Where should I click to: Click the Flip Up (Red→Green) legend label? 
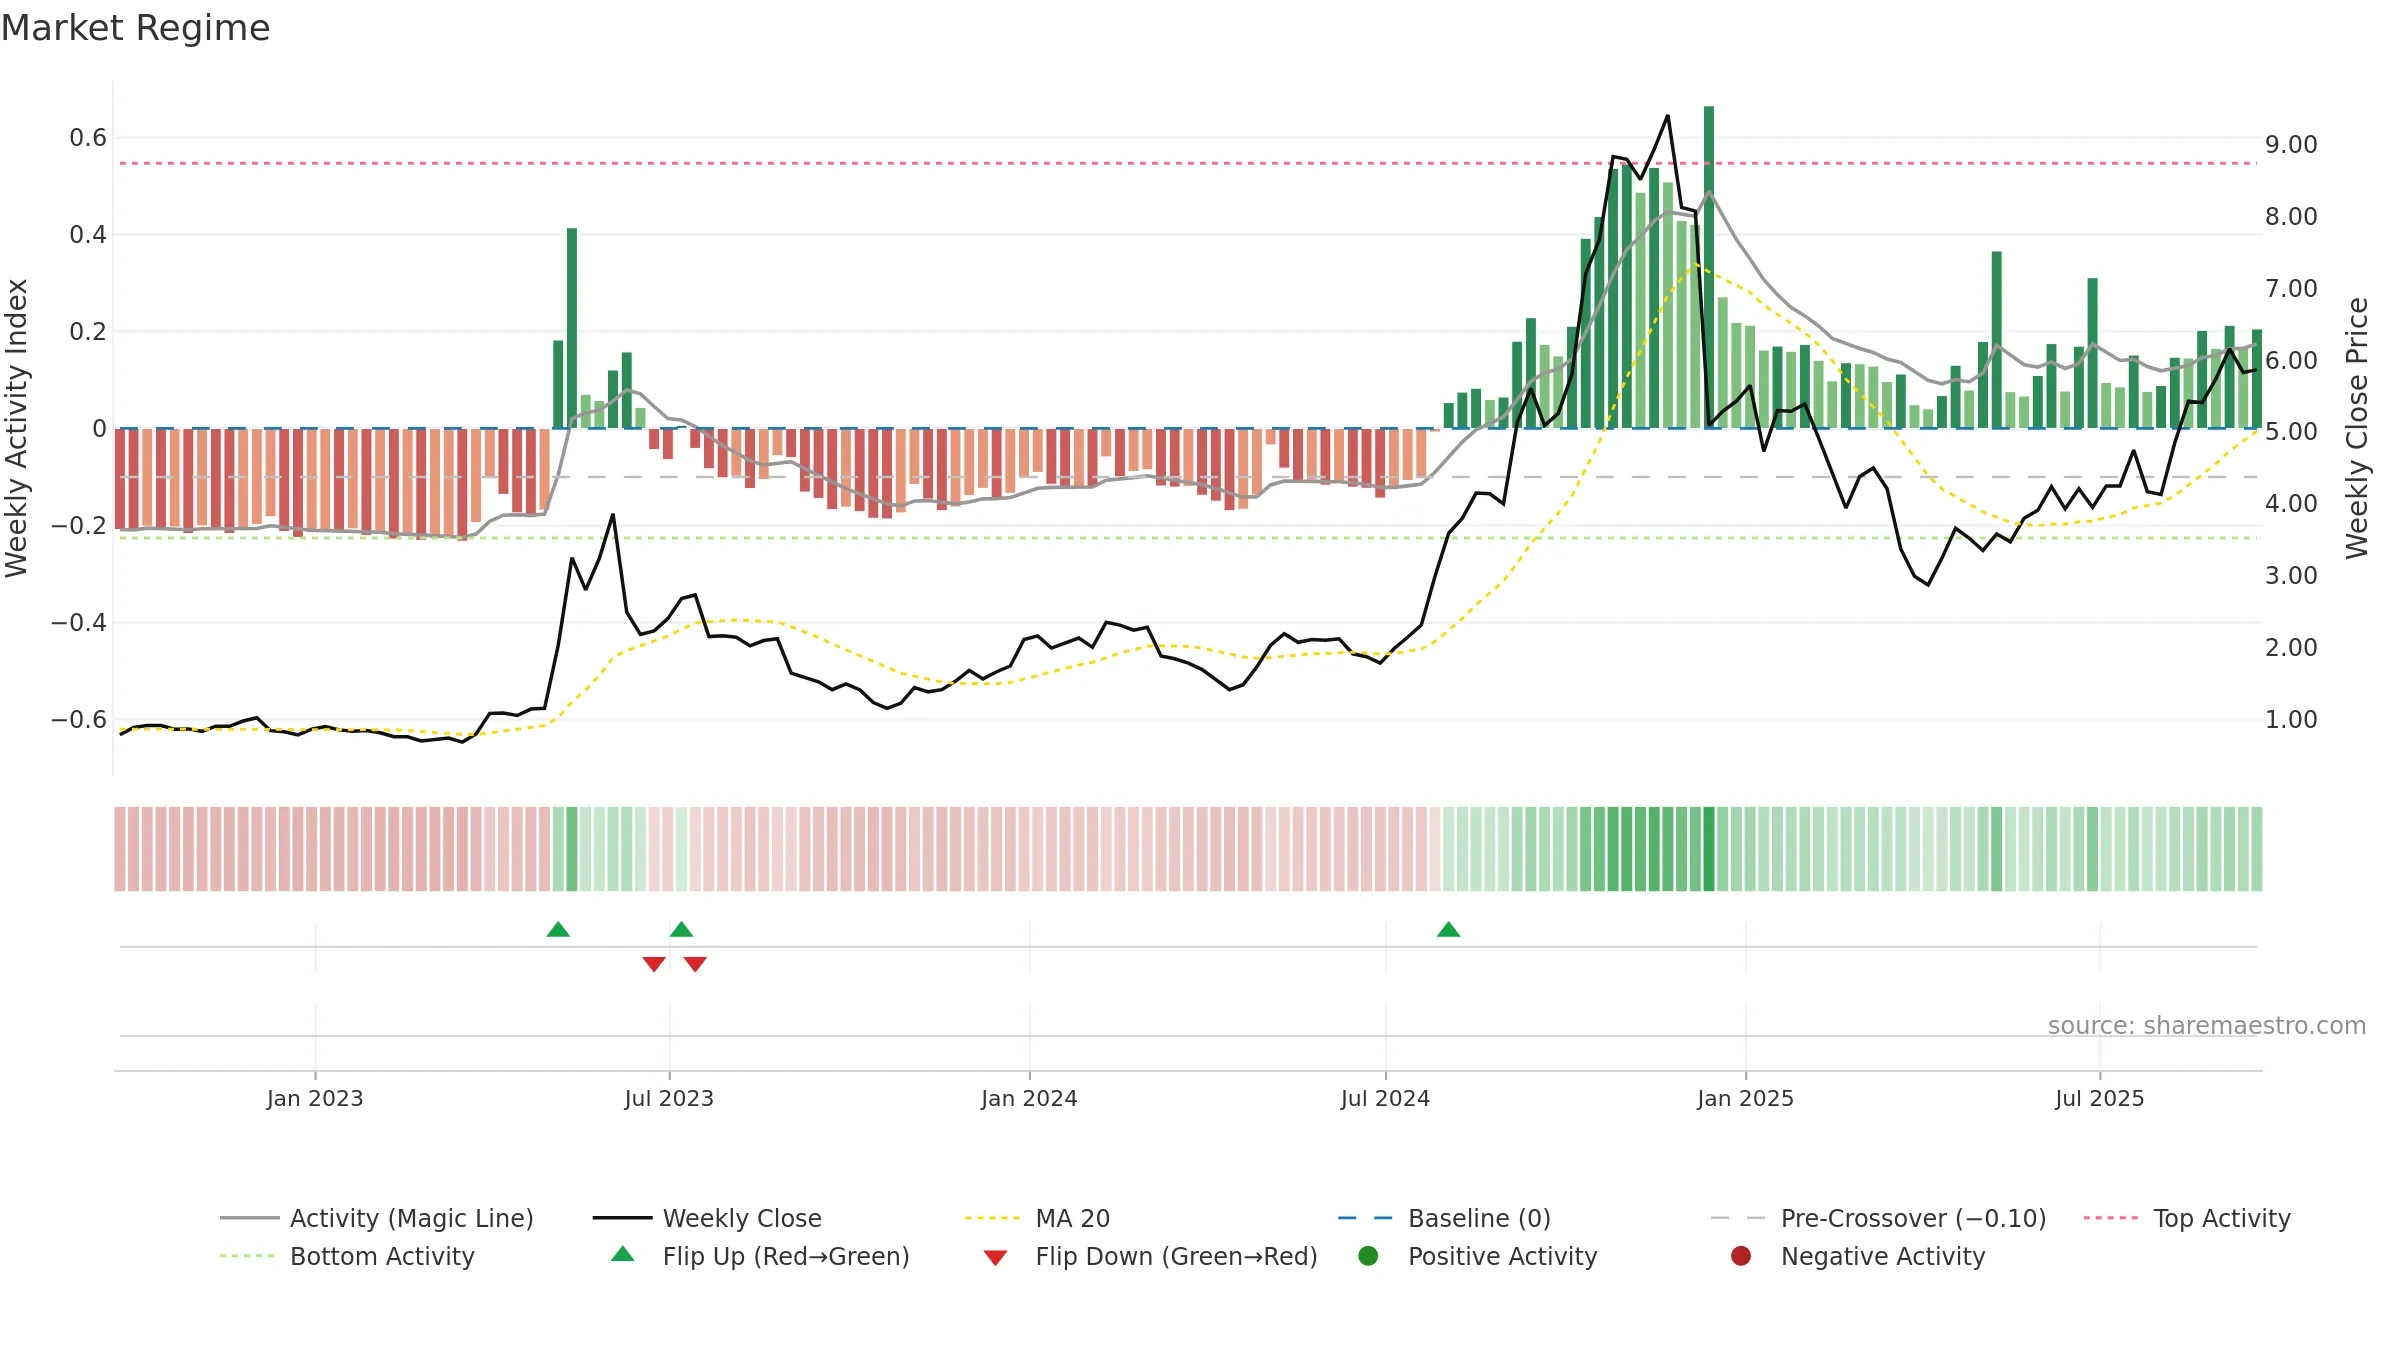point(786,1256)
